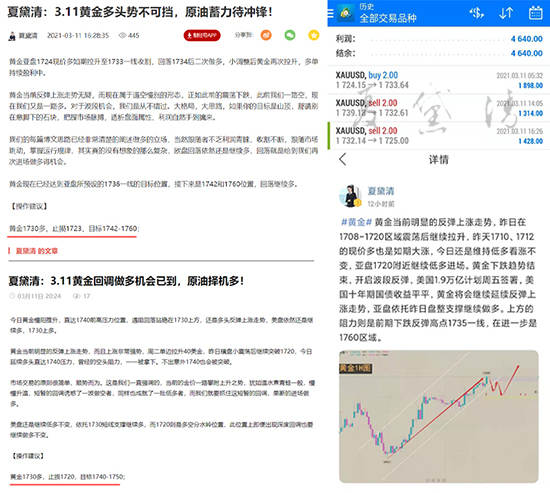This screenshot has width=550, height=493.
Task: Select the XAUUSD buy 2.00 trade row
Action: 439,80
